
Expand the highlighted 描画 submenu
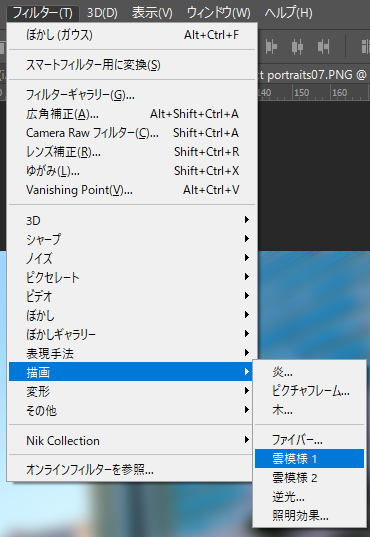[x=132, y=372]
